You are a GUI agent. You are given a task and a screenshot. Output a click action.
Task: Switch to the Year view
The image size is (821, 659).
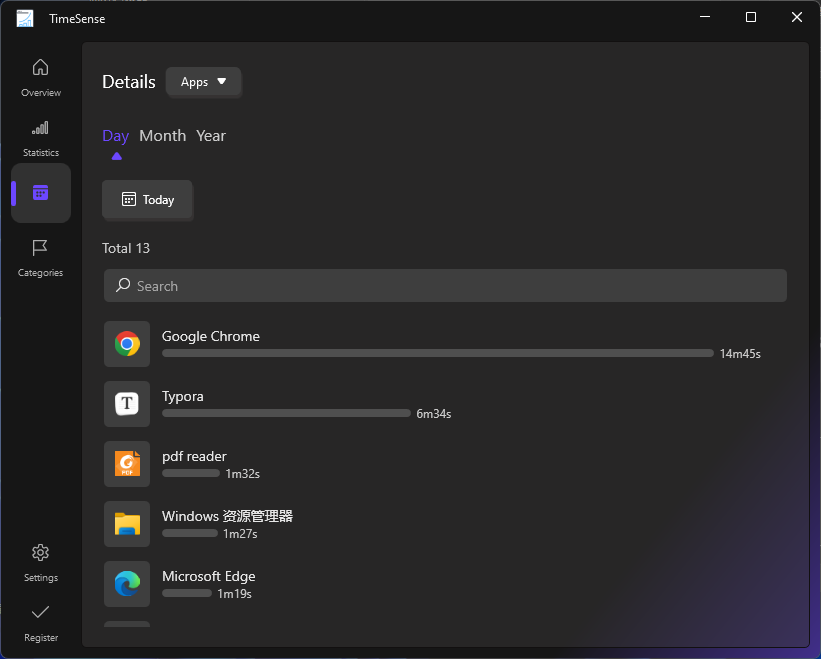tap(210, 135)
